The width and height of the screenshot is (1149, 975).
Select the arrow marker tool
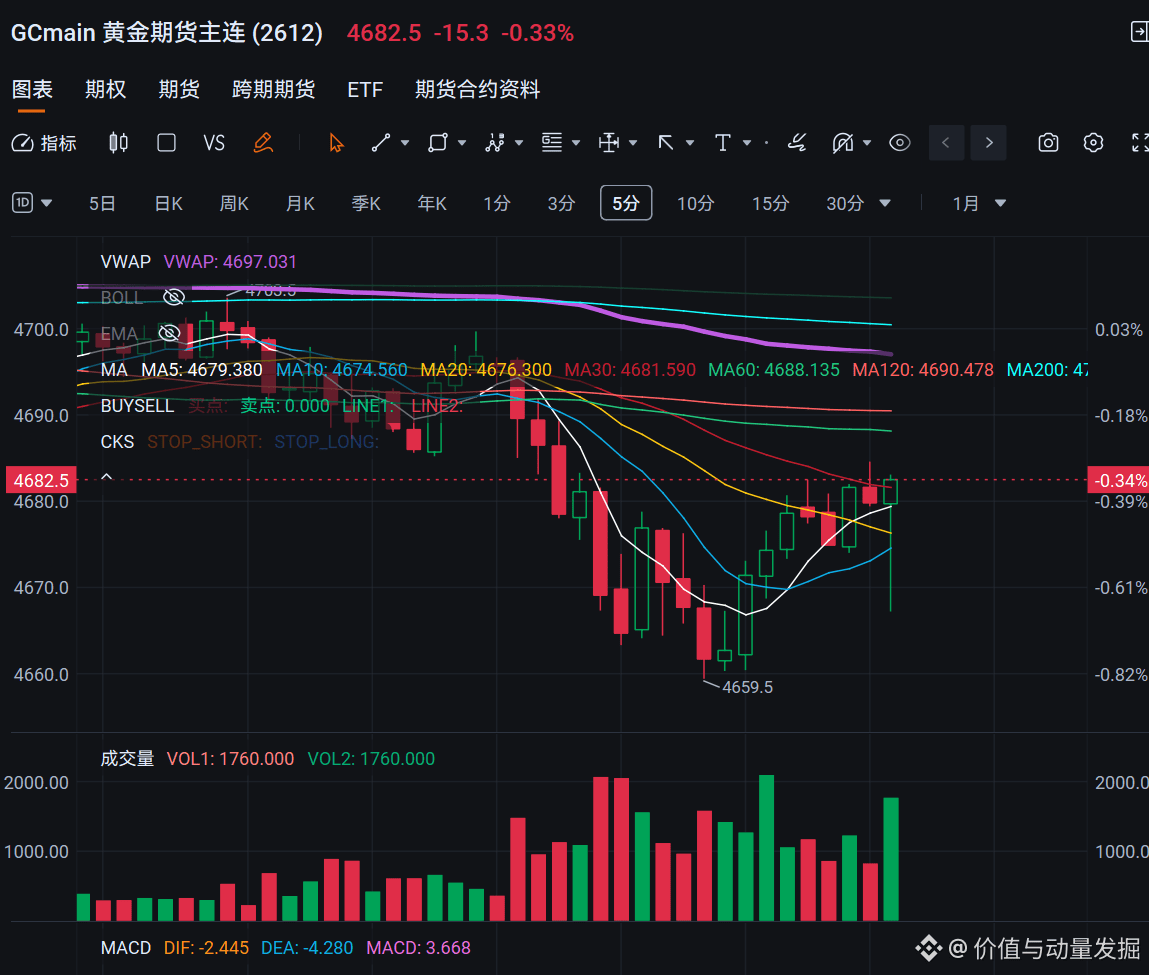click(666, 143)
